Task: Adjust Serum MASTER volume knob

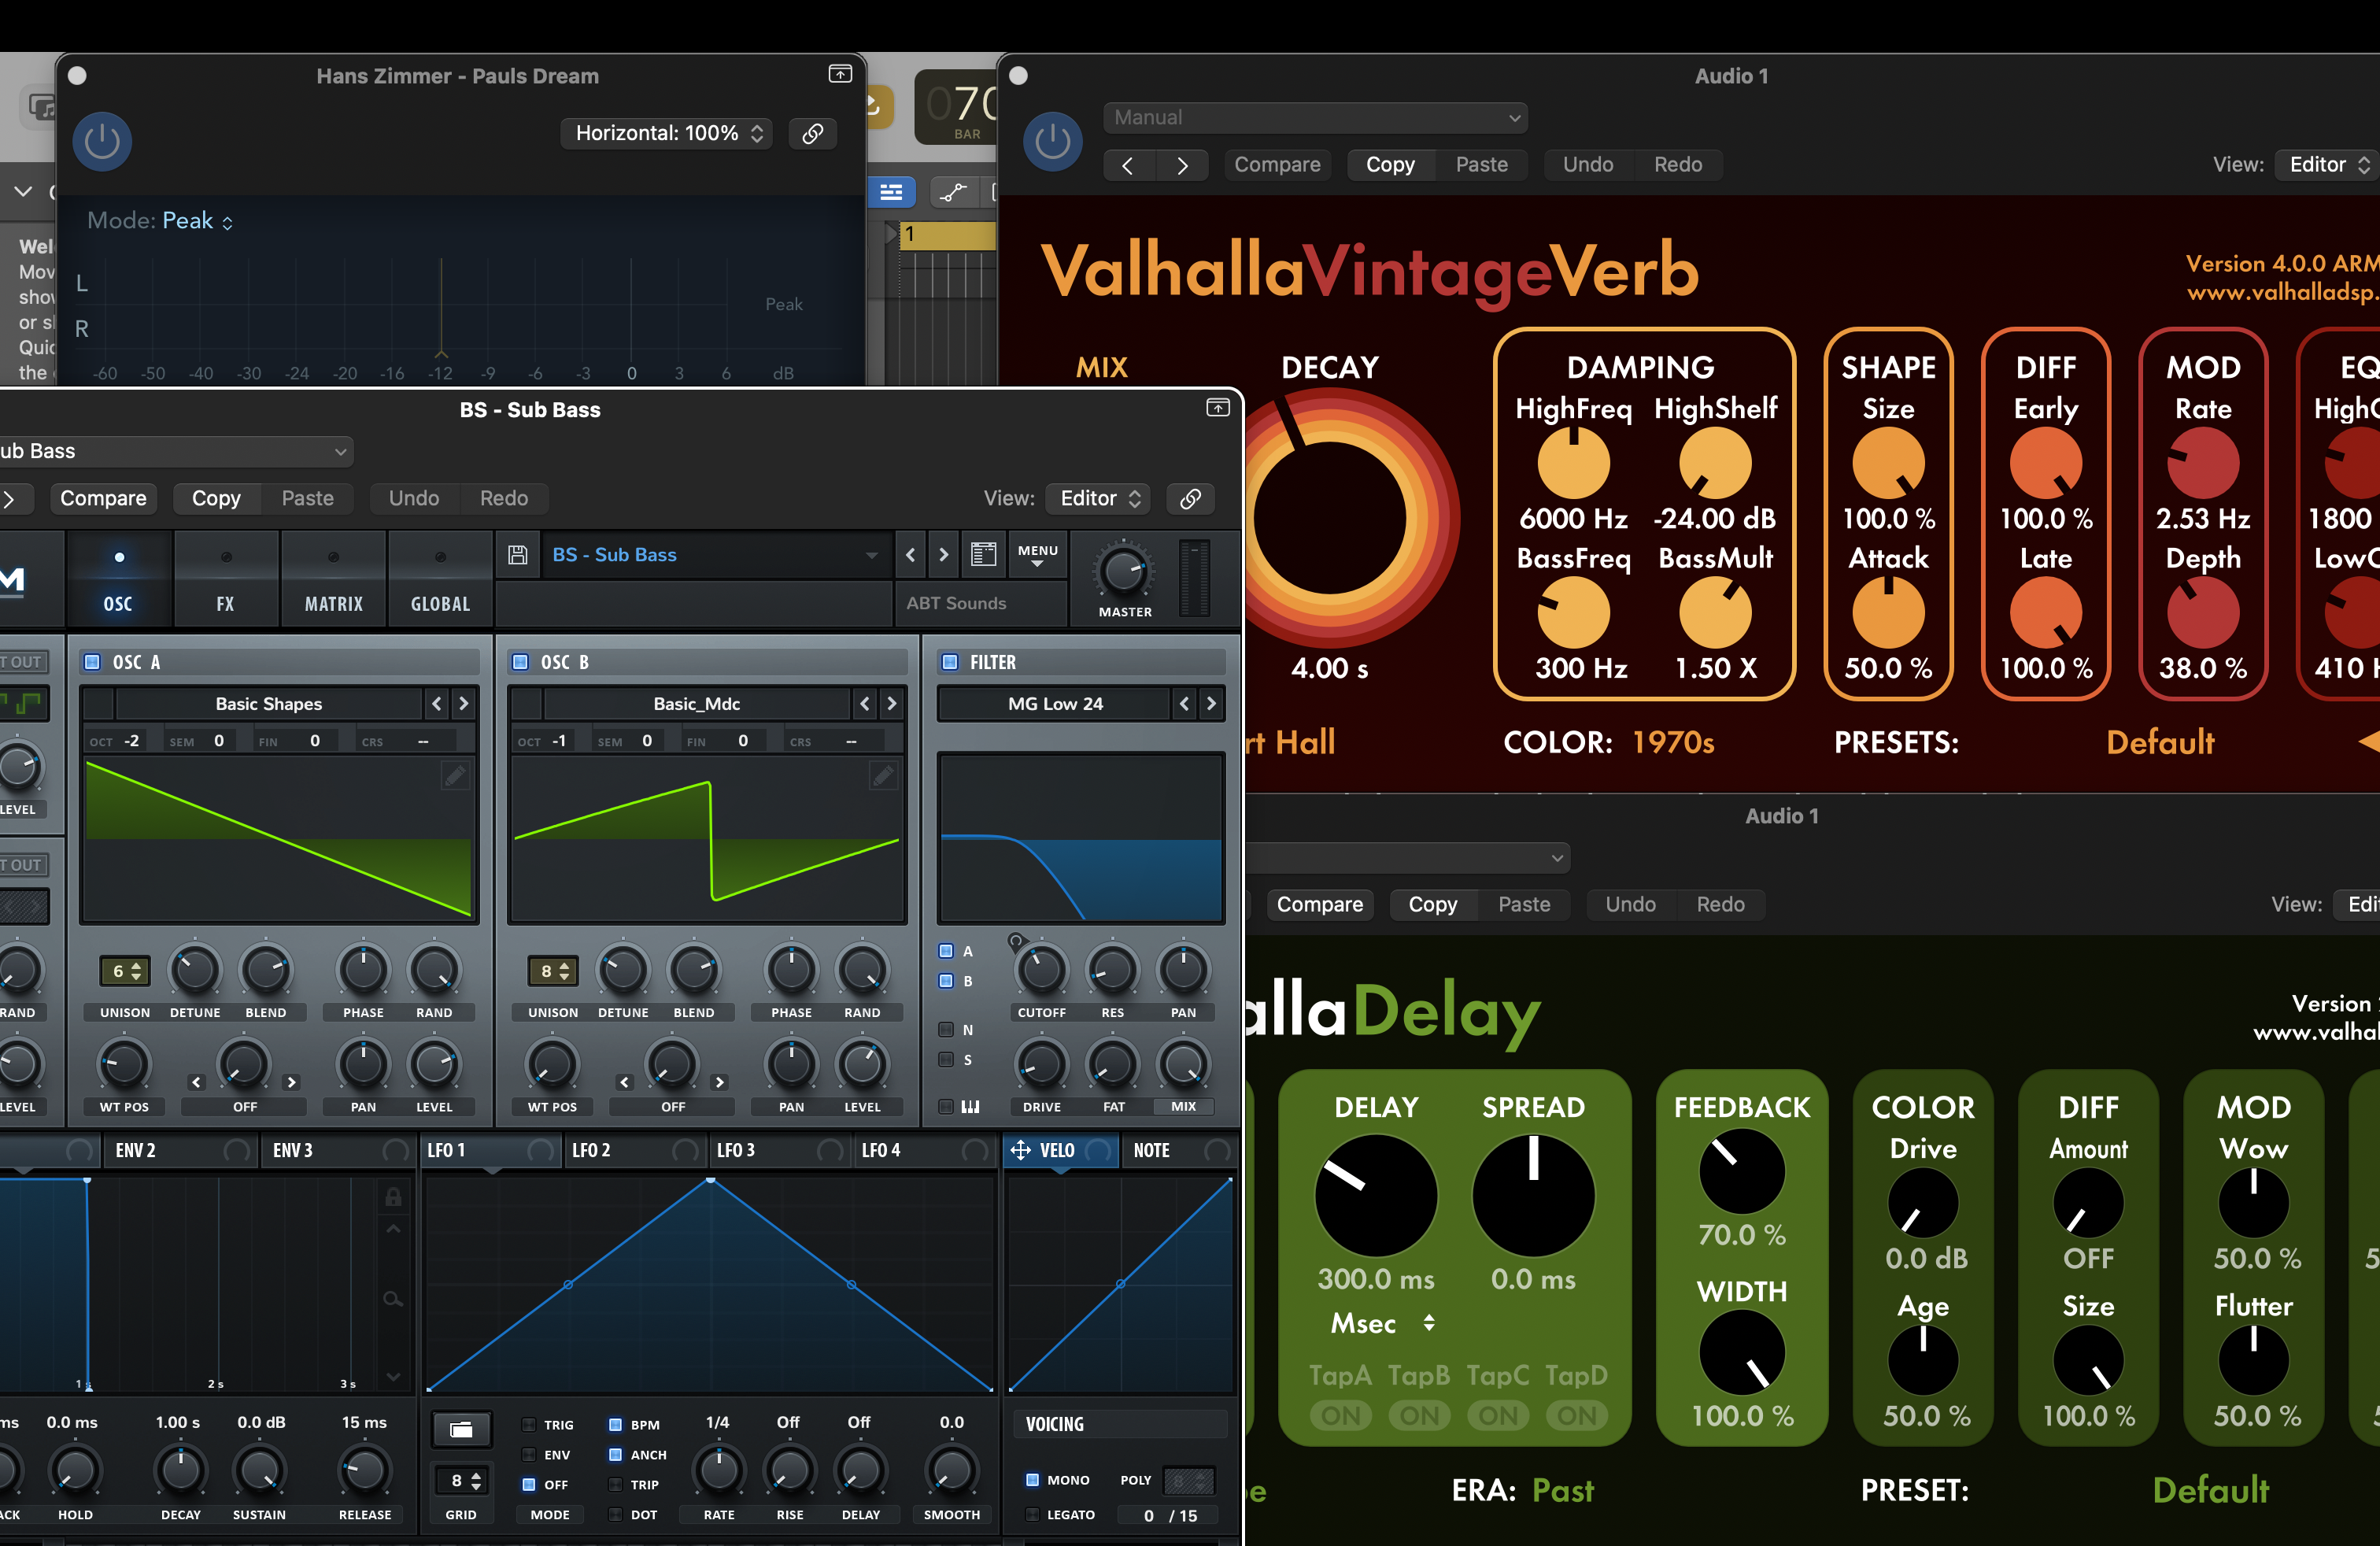Action: (1123, 573)
